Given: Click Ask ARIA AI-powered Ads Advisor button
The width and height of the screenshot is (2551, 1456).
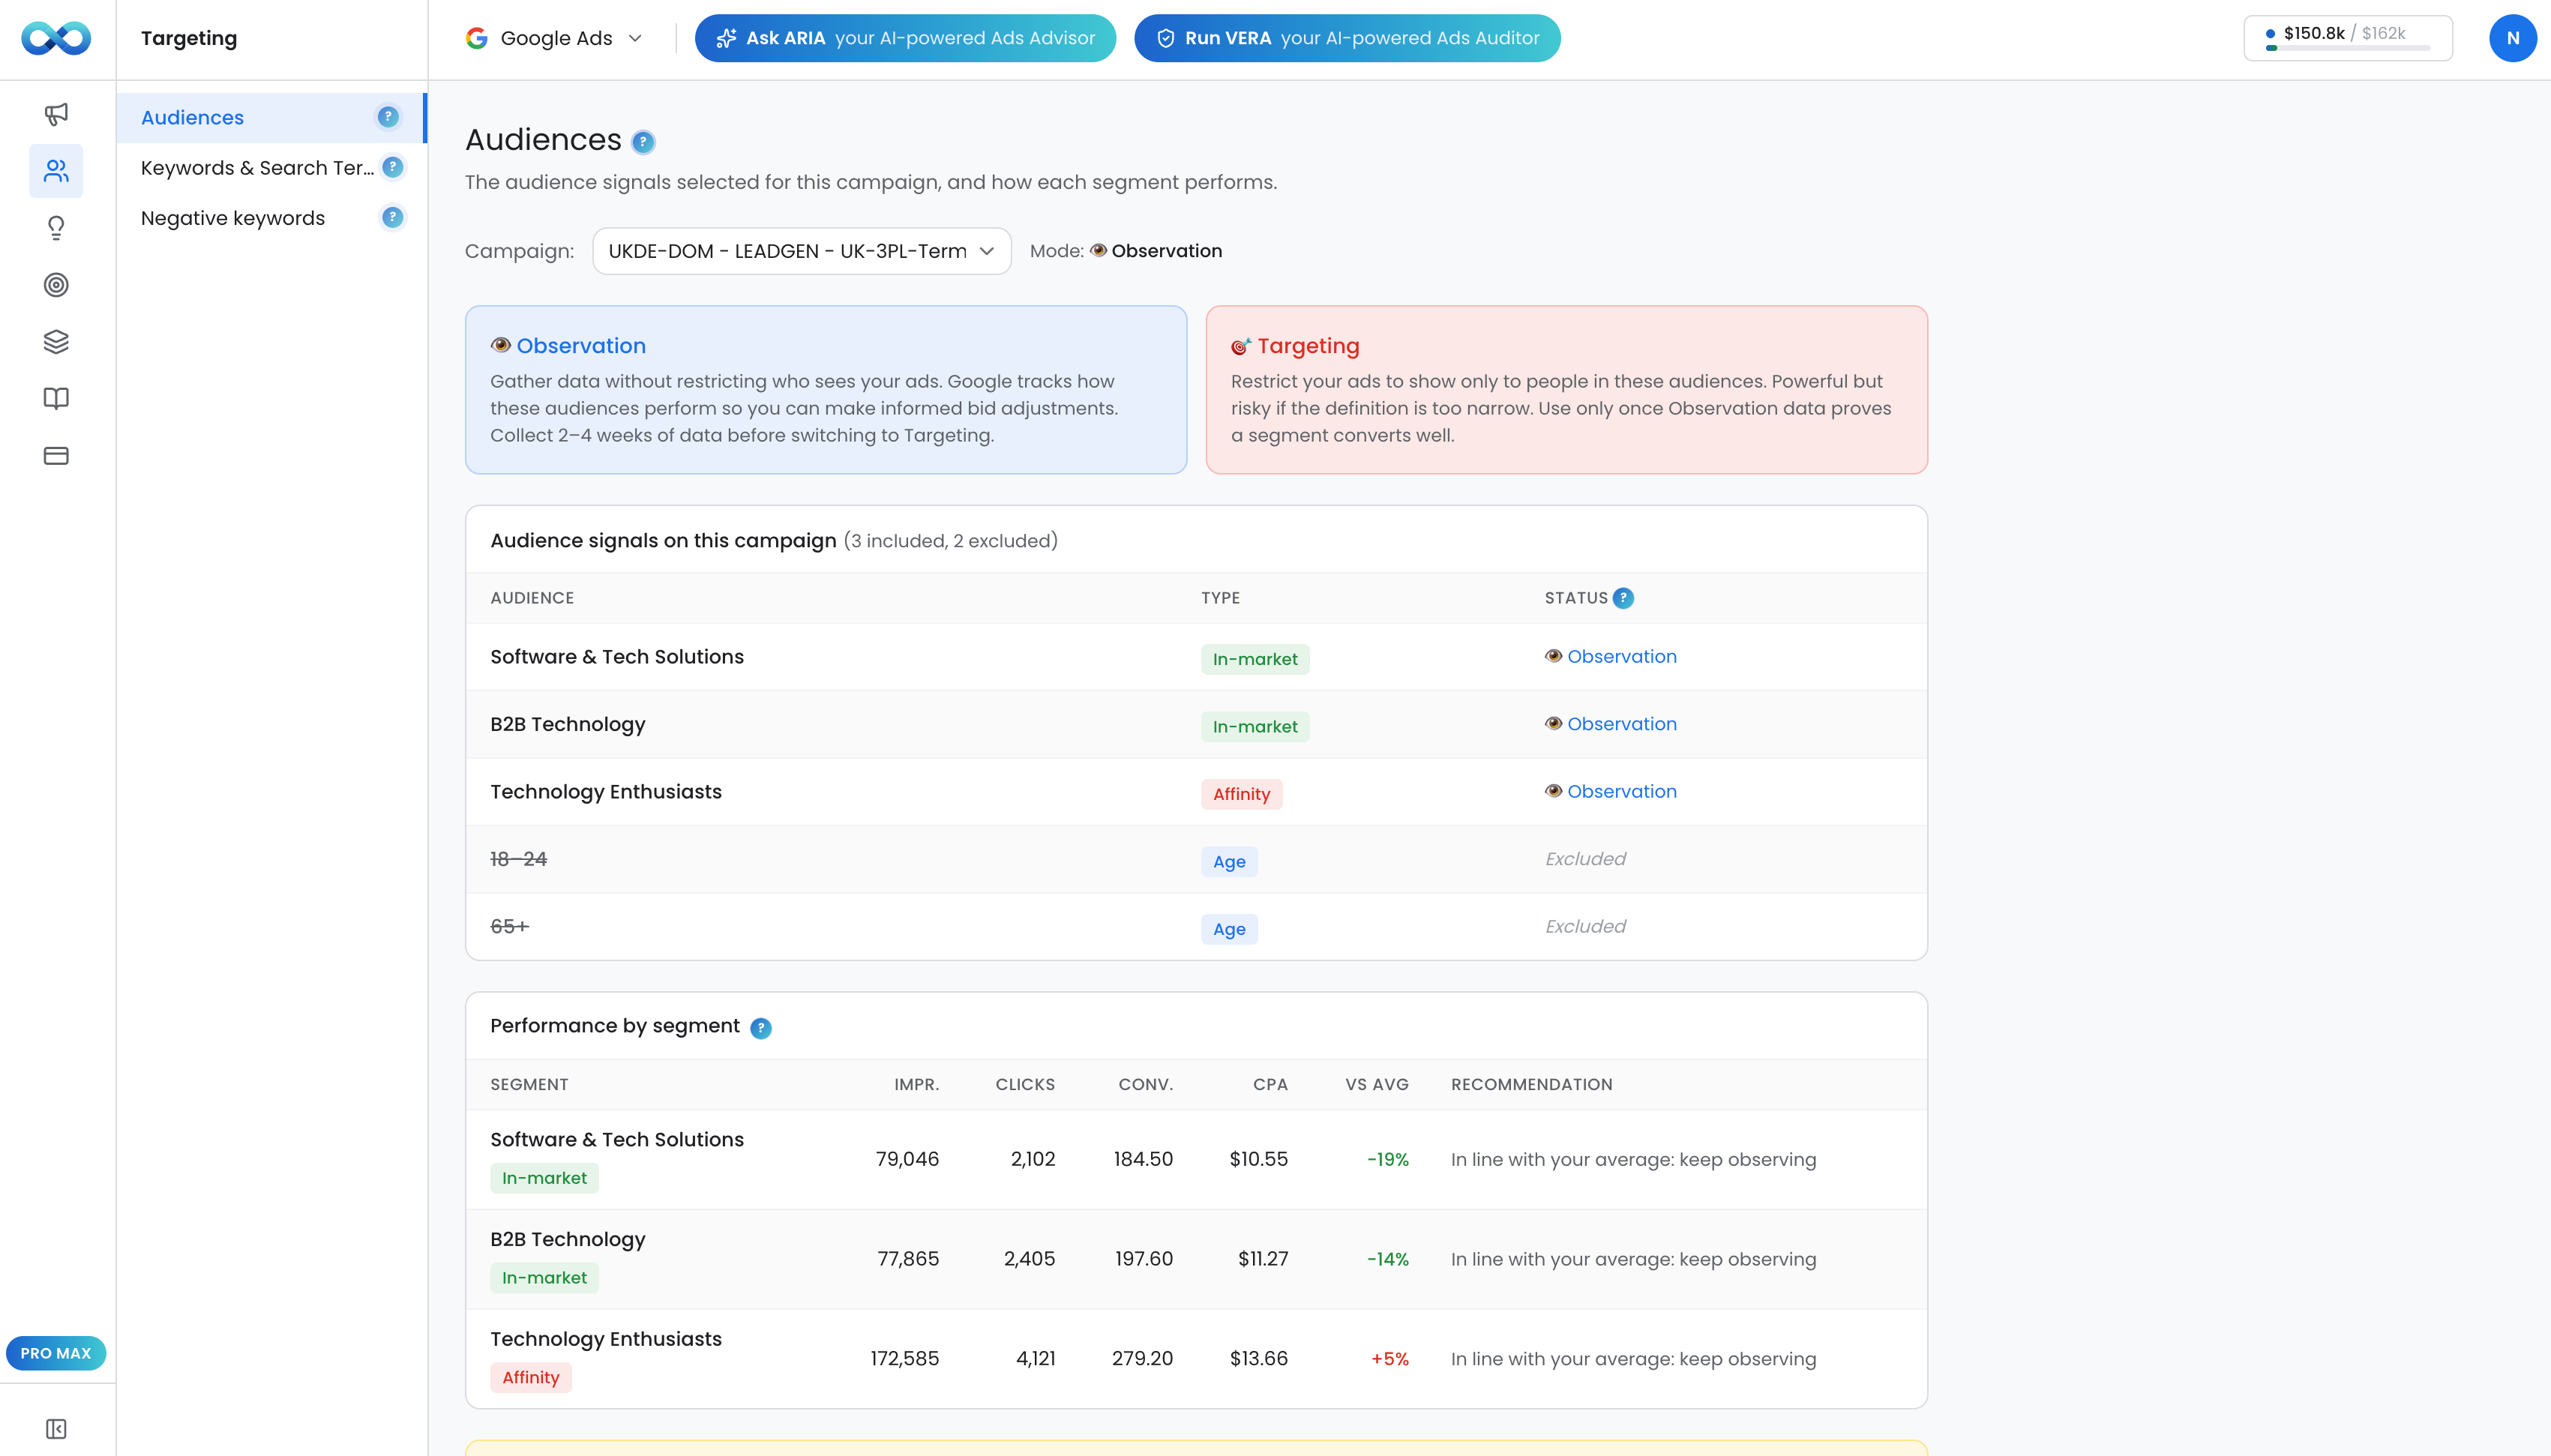Looking at the screenshot, I should (x=905, y=38).
